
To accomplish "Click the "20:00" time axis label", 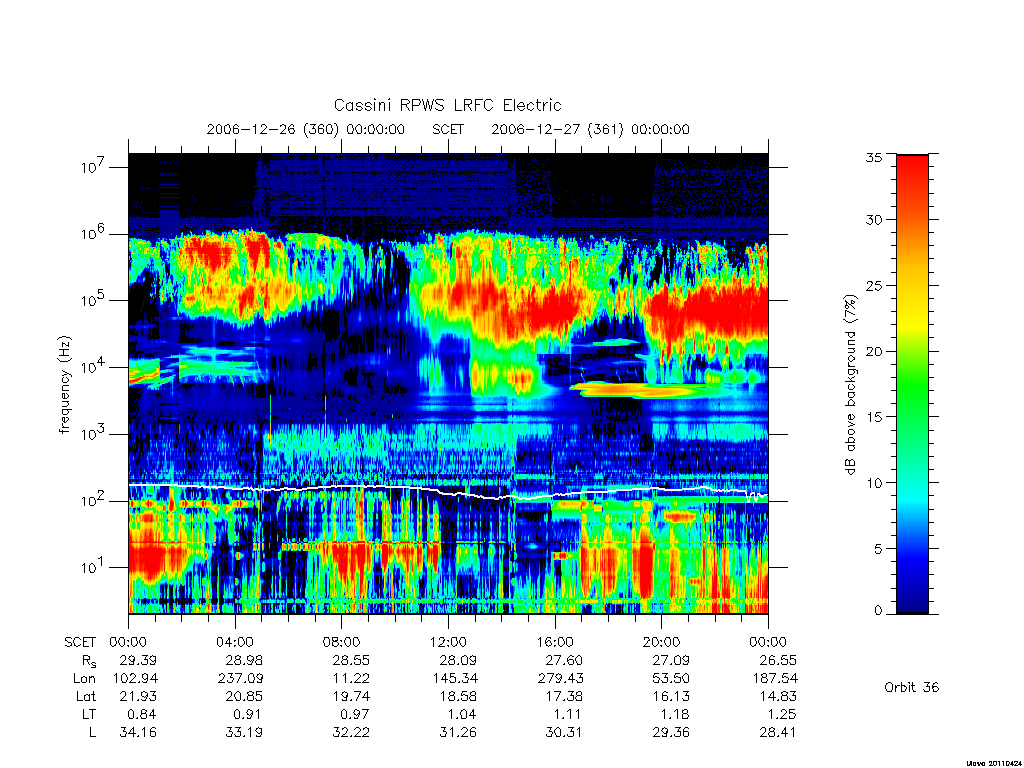I will tap(661, 642).
